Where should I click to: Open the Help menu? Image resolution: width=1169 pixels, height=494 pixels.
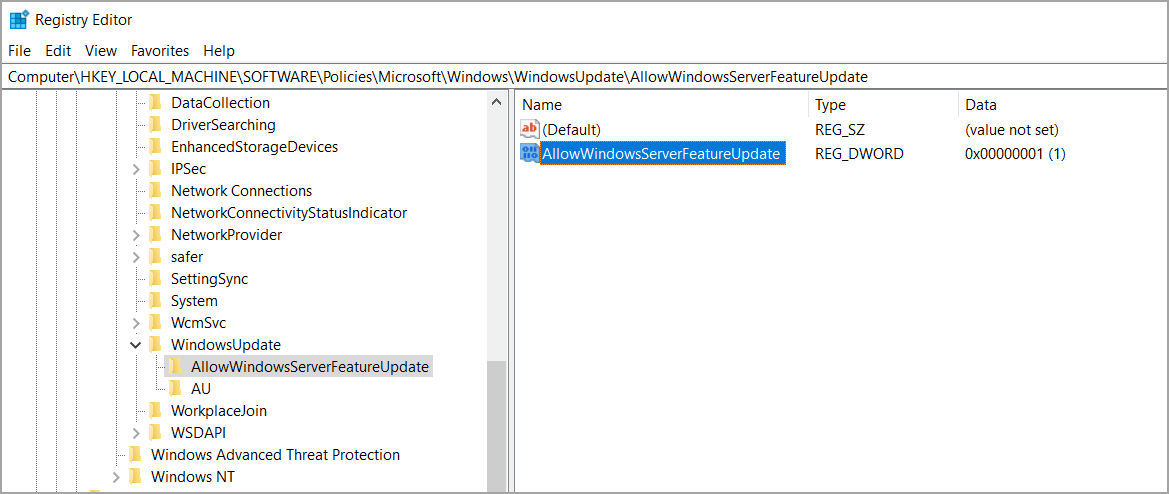click(219, 51)
